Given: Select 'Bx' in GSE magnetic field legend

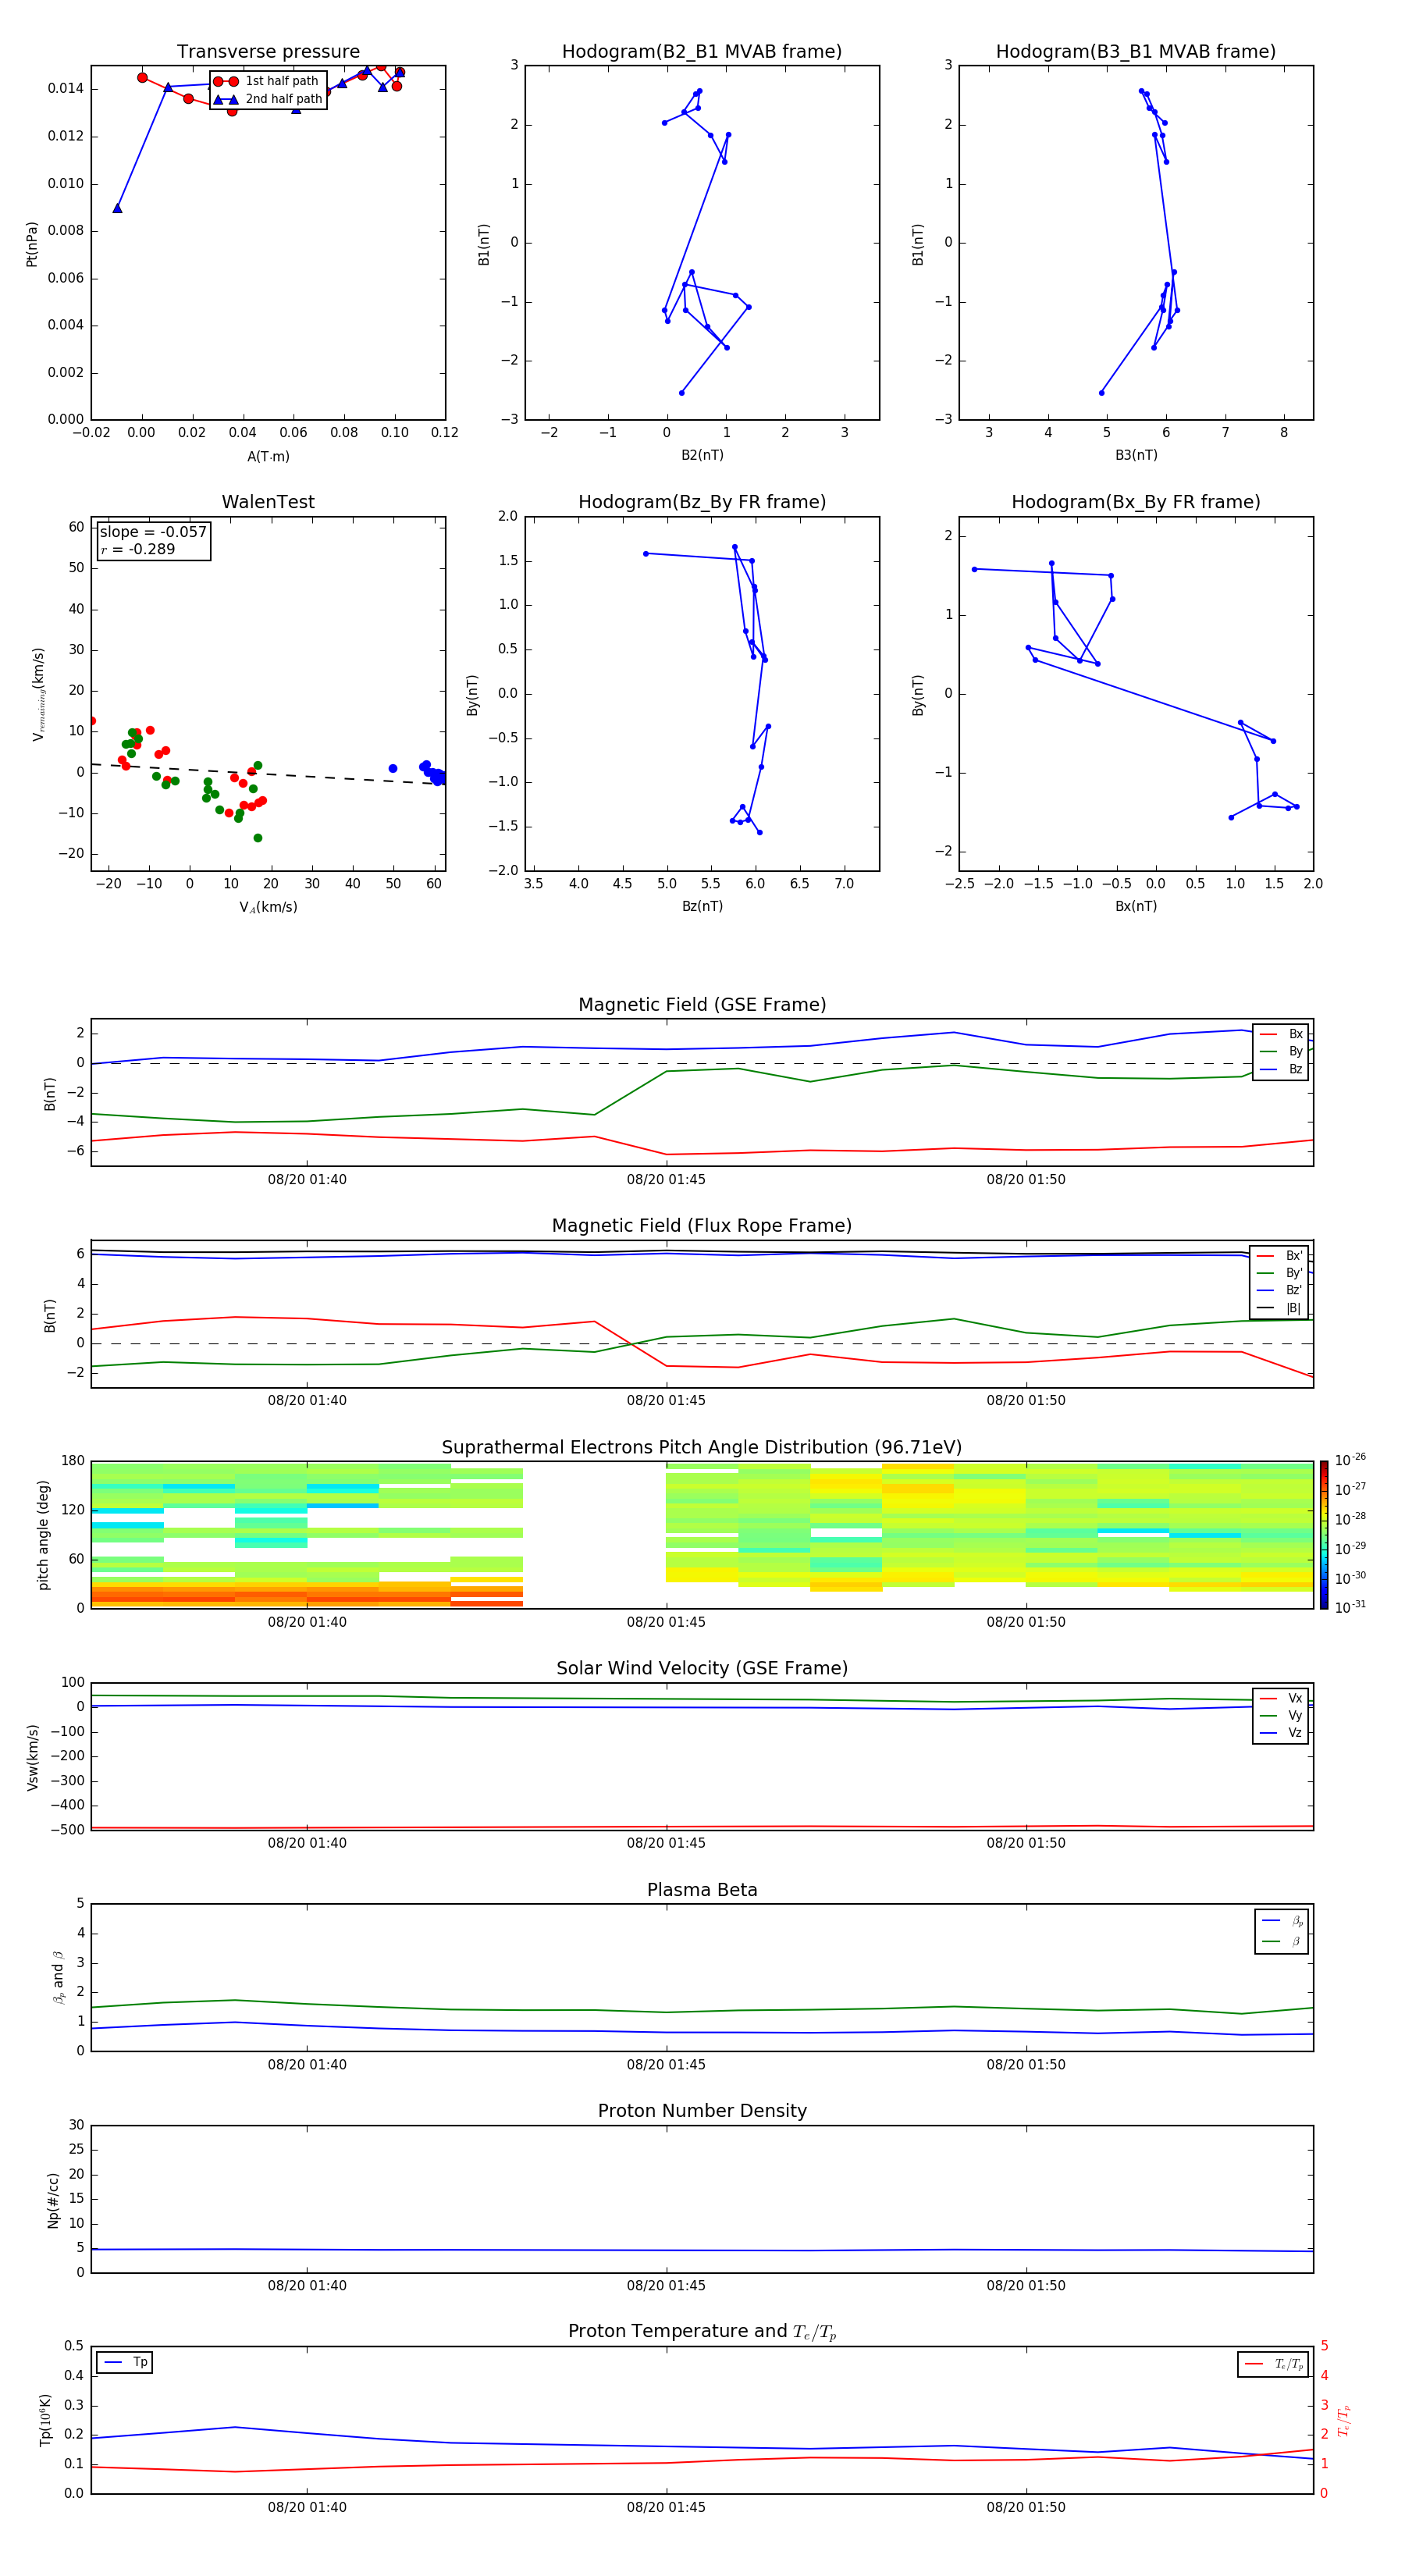Looking at the screenshot, I should tap(1281, 1034).
